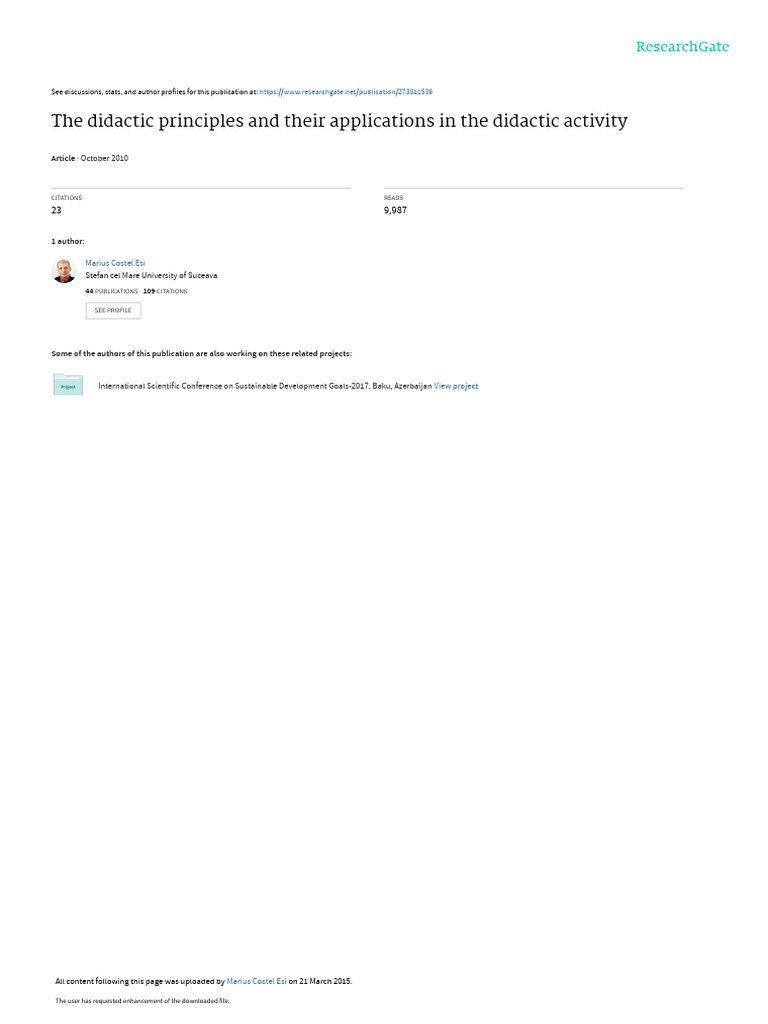Click the citations count 23

coord(56,210)
